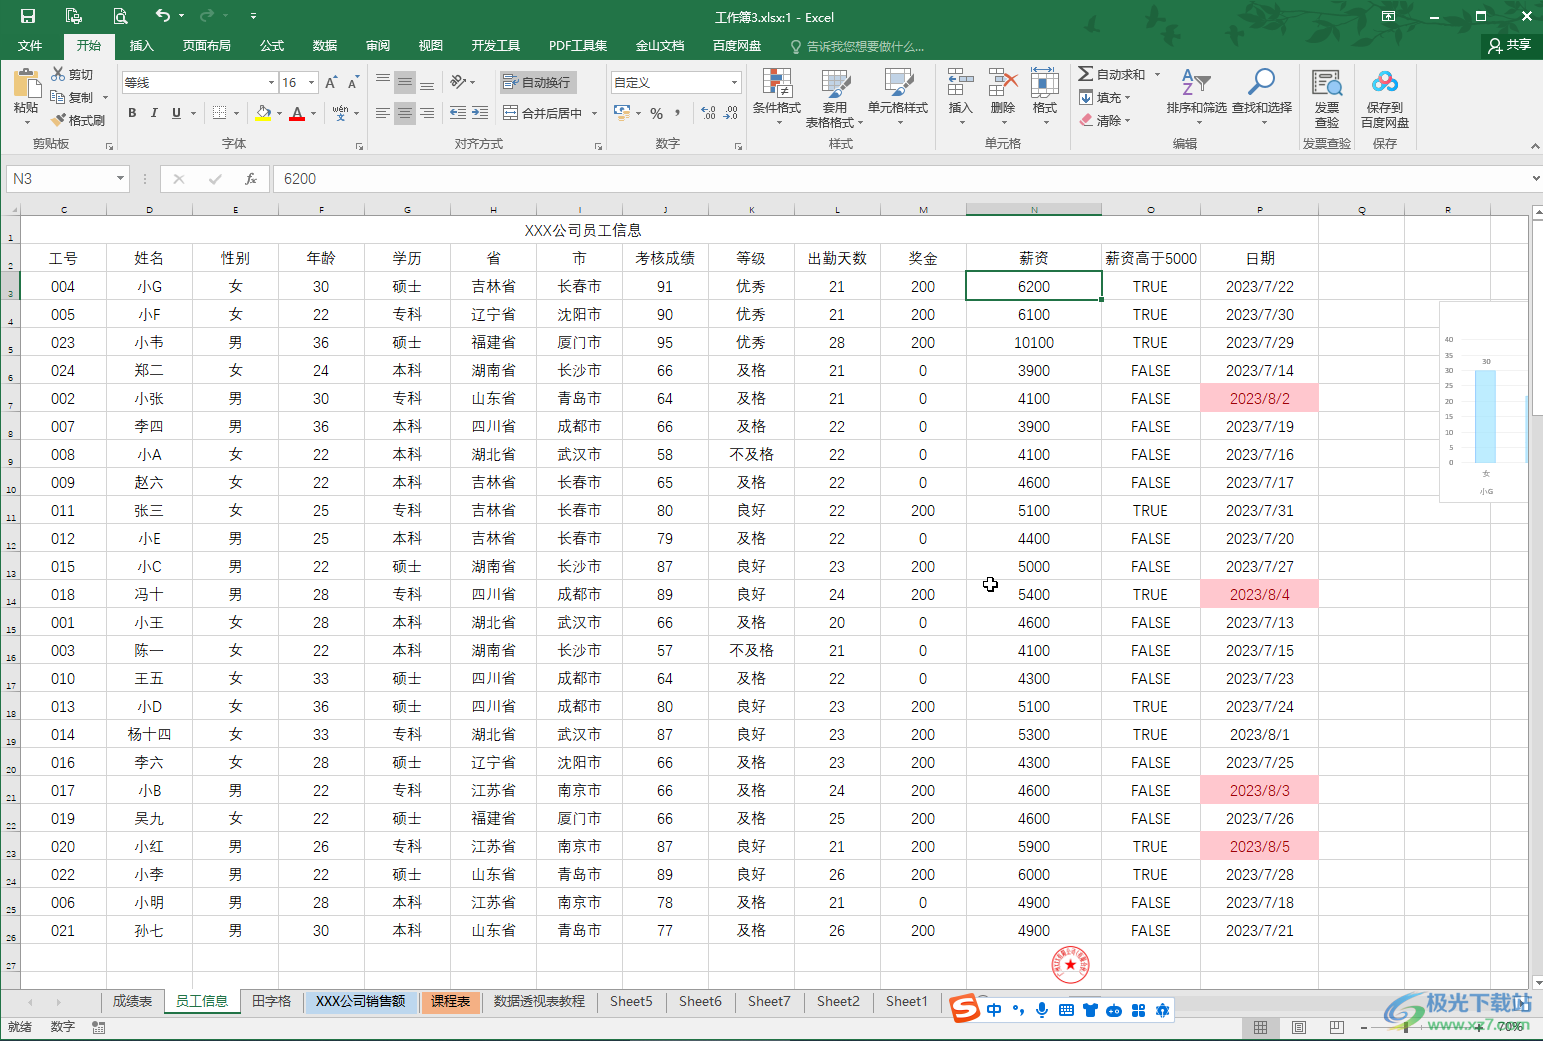Switch to Page Layout view in status bar

(1298, 1027)
